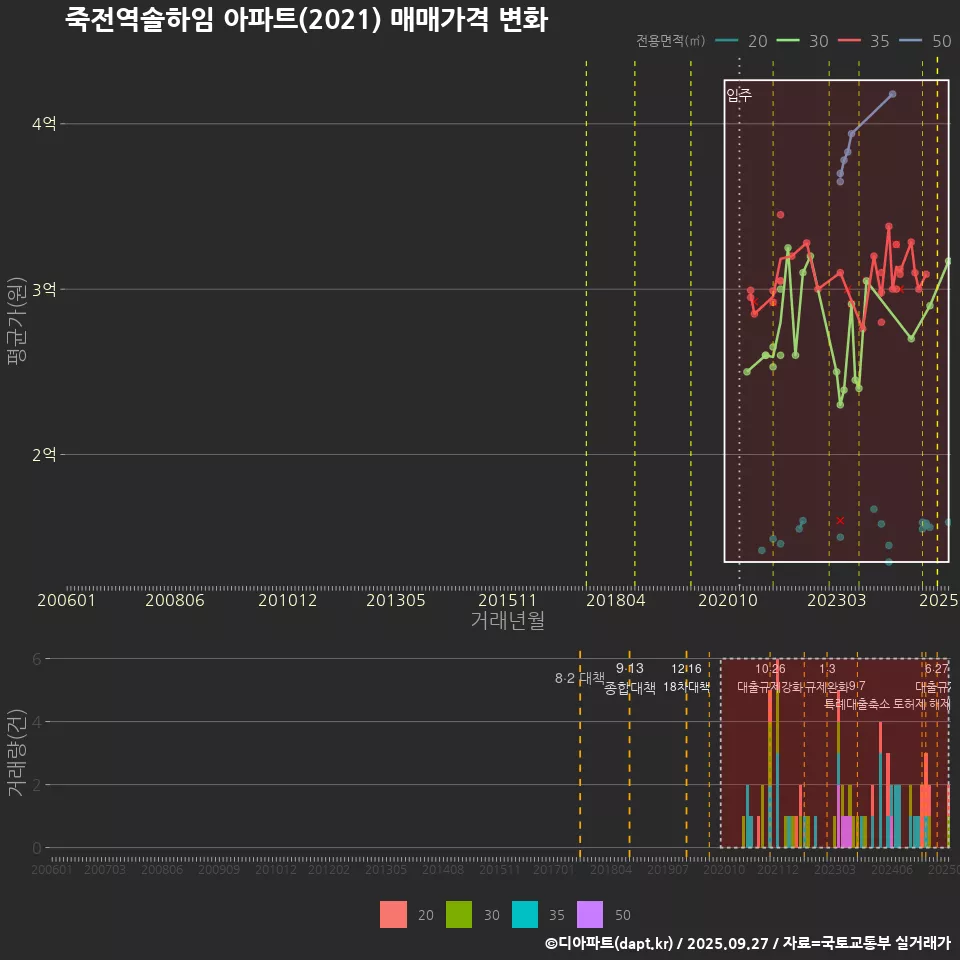Click the purple 50 swatch in bottom legend

tap(591, 914)
